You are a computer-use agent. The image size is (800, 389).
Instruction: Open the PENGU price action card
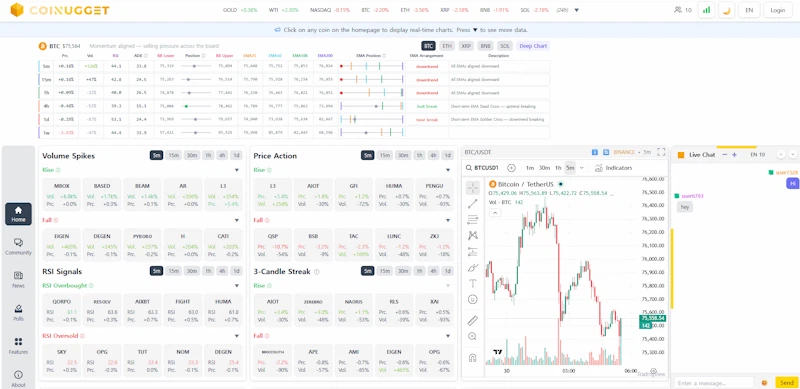(x=435, y=194)
